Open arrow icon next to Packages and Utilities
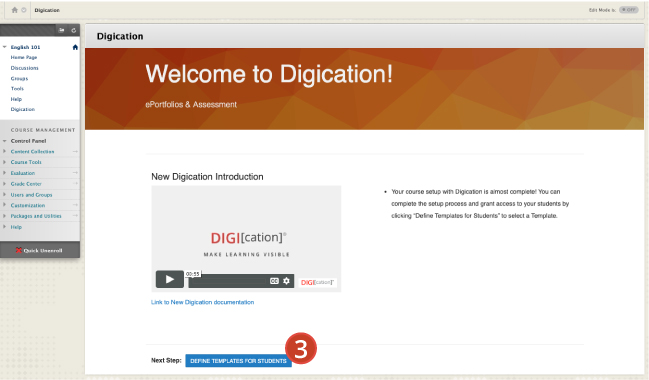This screenshot has height=380, width=649. coord(75,216)
